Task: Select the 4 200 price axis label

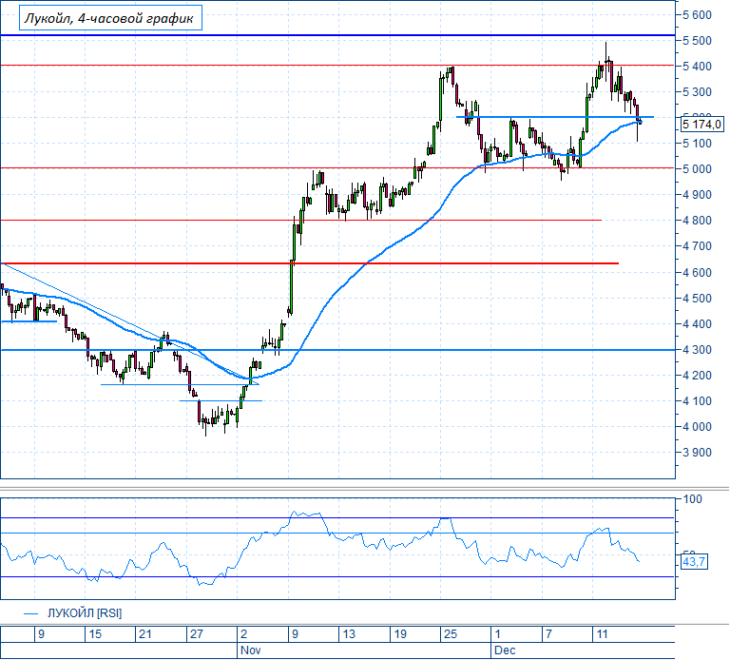Action: 697,375
